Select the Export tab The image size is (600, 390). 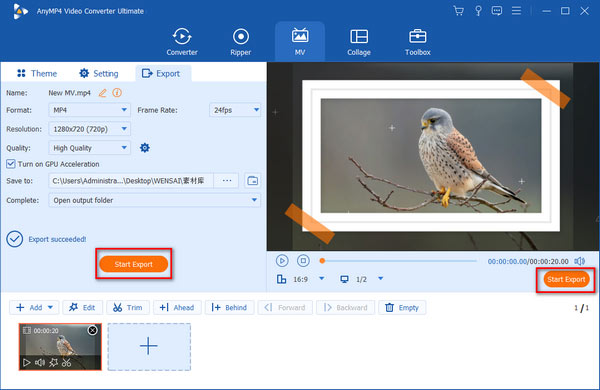163,73
